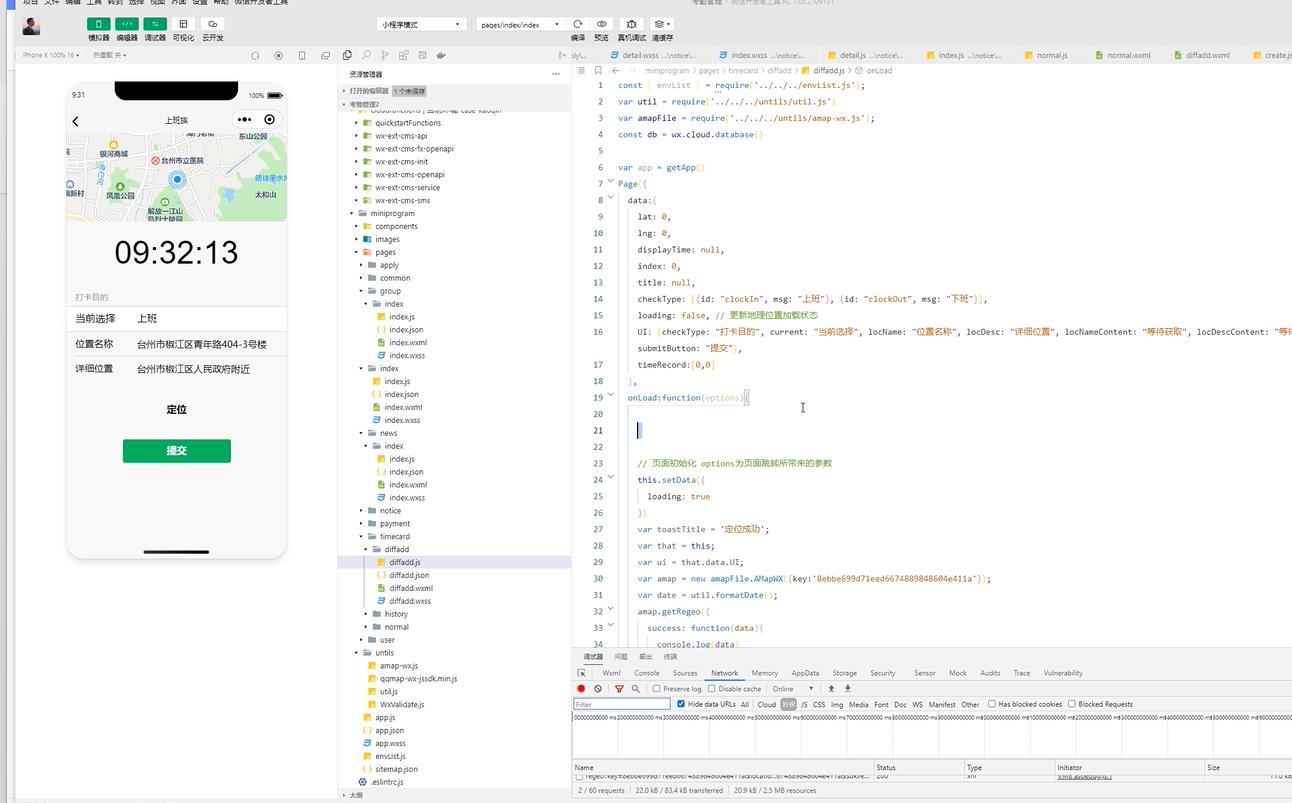Toggle the network filter funnel icon
This screenshot has height=803, width=1292.
(x=619, y=689)
